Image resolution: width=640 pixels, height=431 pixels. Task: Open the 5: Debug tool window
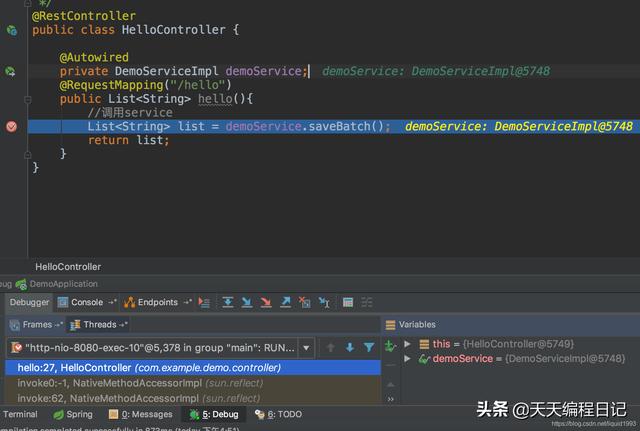215,414
